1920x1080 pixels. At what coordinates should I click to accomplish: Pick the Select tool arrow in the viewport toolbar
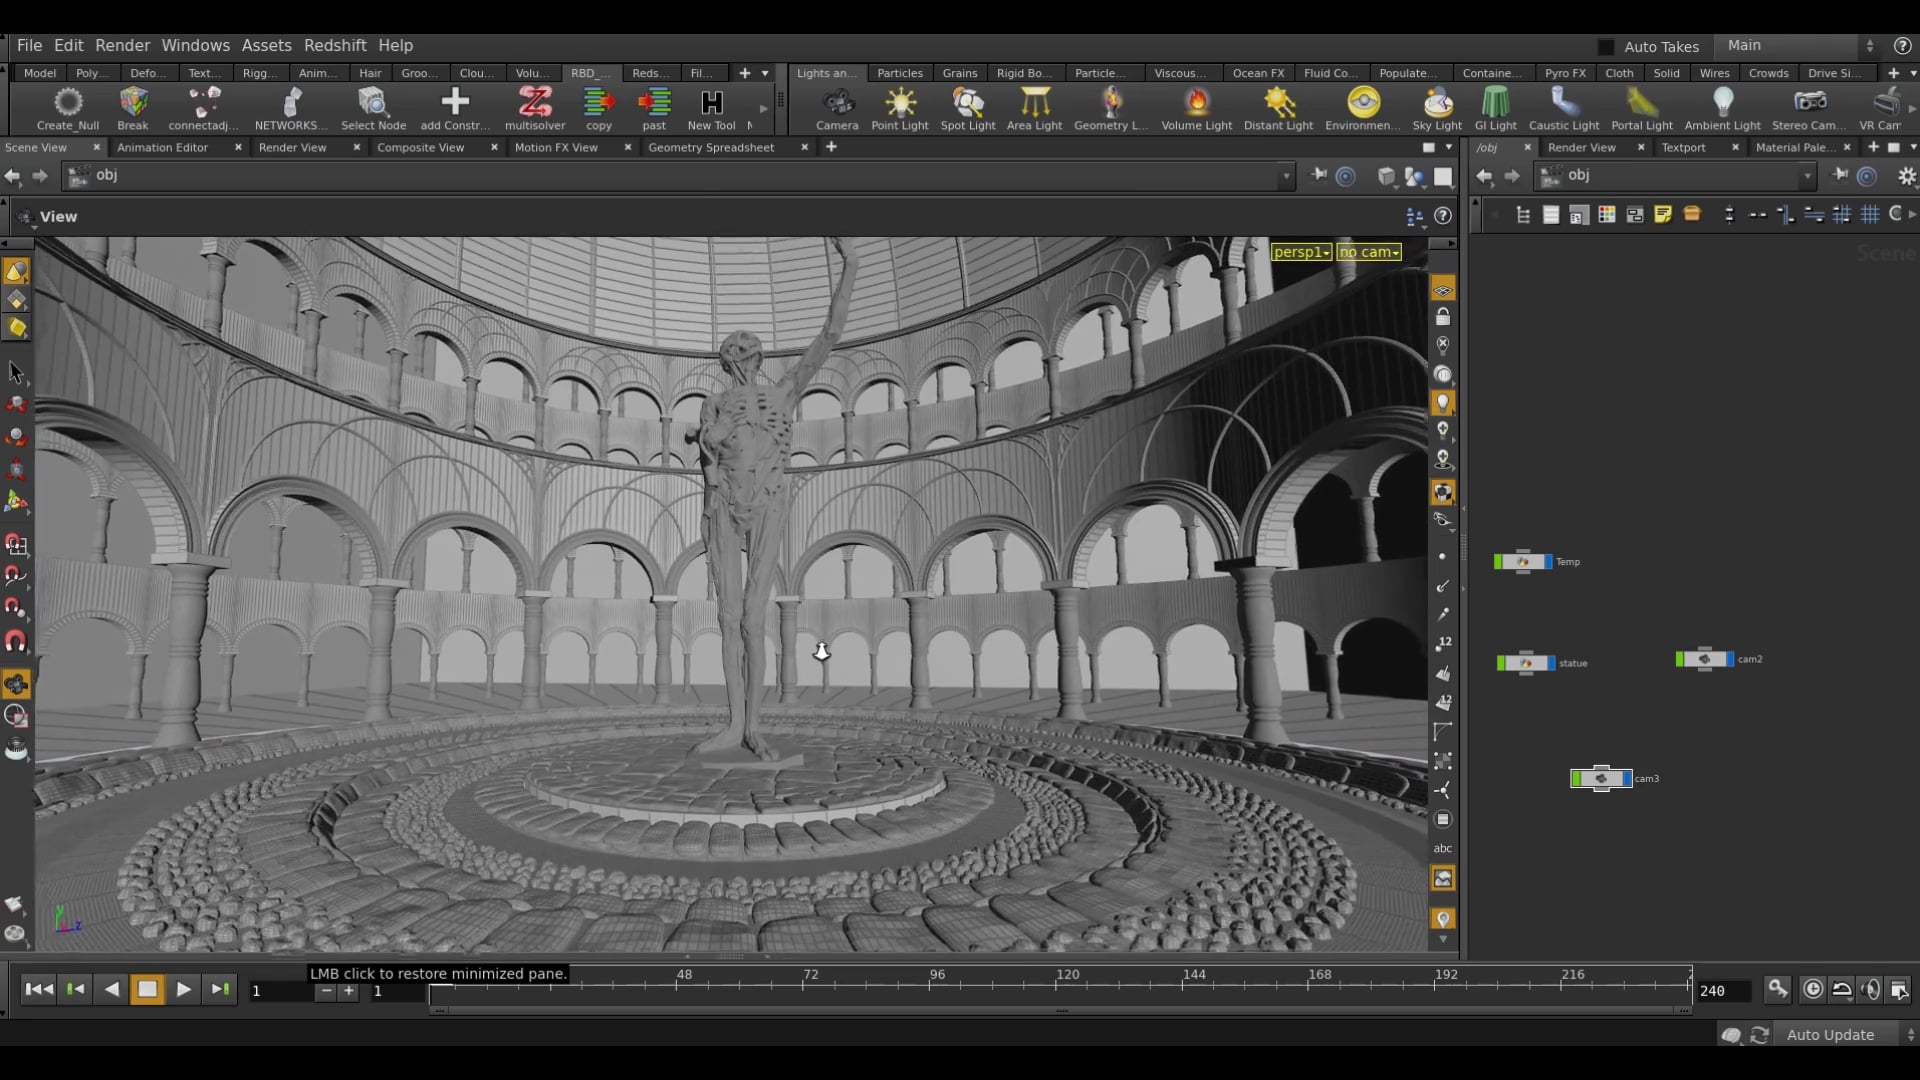point(16,373)
